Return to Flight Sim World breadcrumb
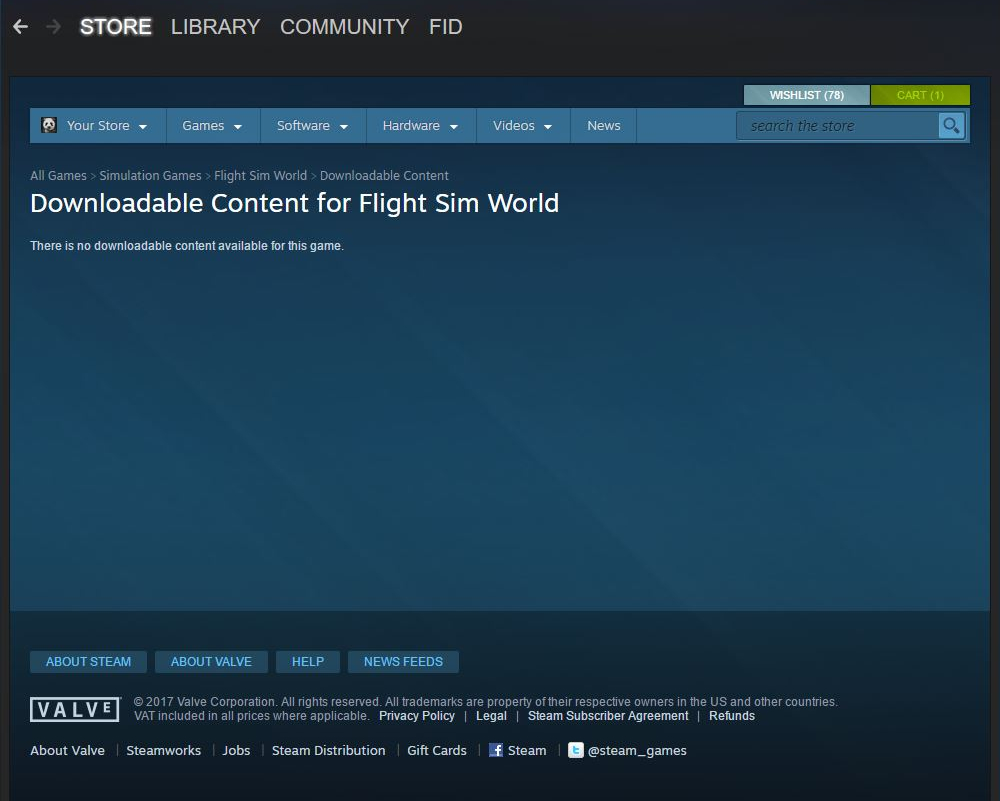This screenshot has width=1000, height=801. pos(260,175)
